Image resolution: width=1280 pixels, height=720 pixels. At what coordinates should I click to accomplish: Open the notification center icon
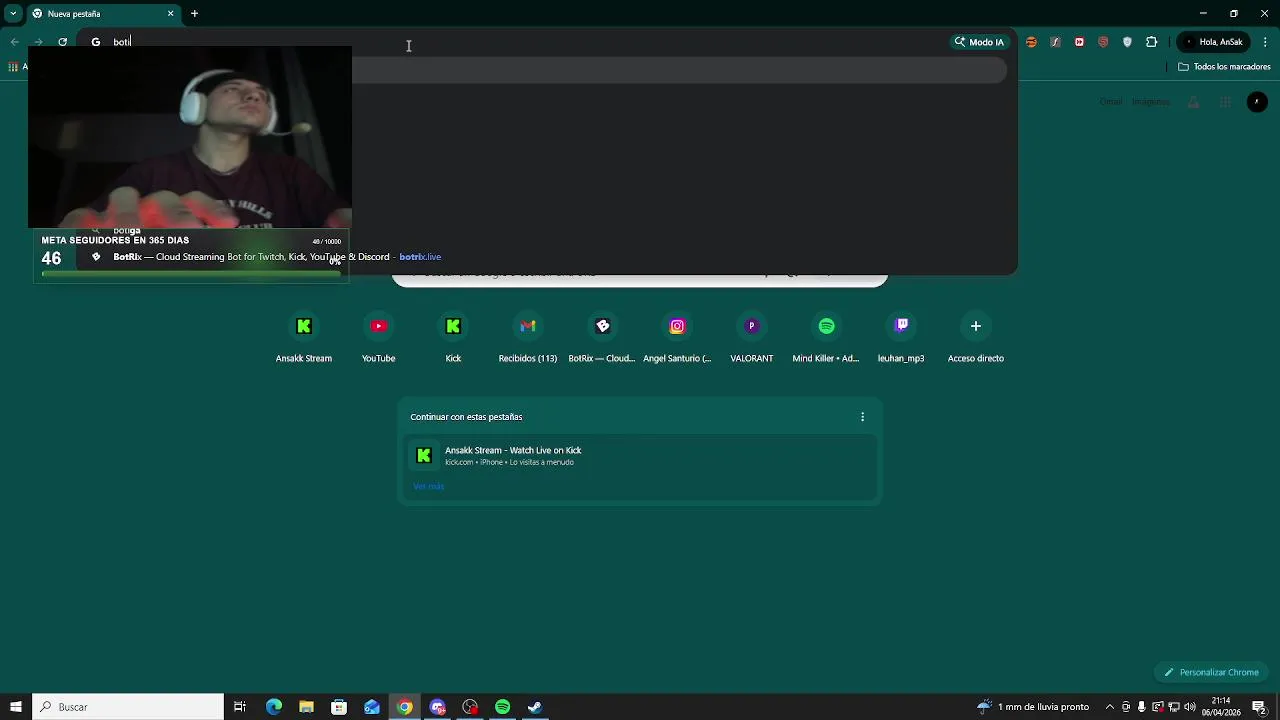click(1259, 707)
